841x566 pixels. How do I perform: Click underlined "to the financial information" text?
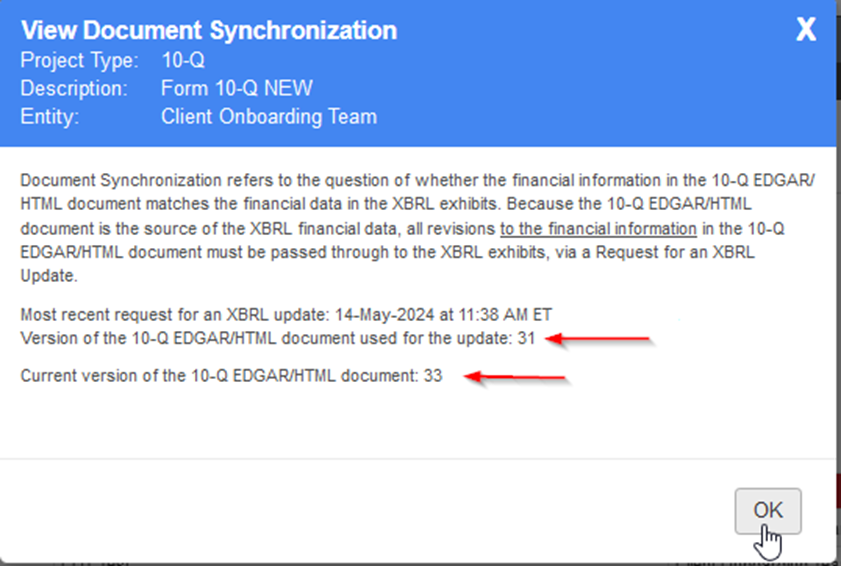pos(597,227)
